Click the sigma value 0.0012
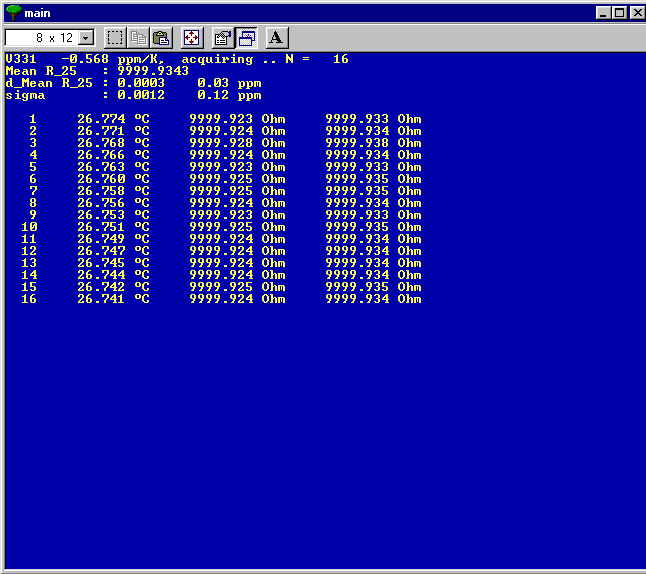The image size is (646, 574). pyautogui.click(x=141, y=96)
